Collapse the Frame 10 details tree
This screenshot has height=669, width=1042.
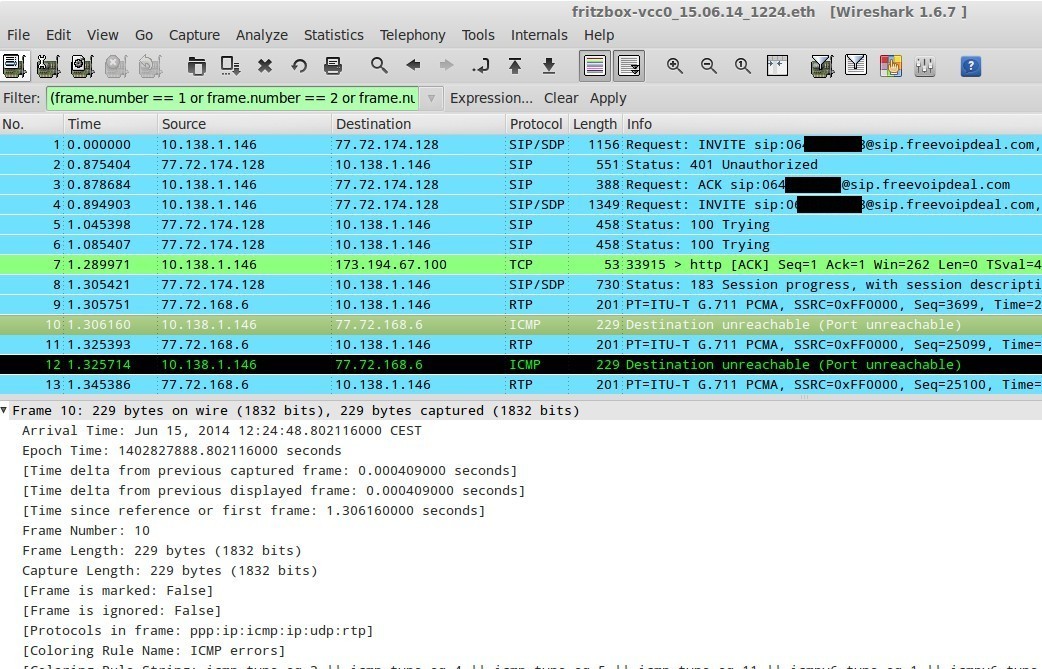5,410
